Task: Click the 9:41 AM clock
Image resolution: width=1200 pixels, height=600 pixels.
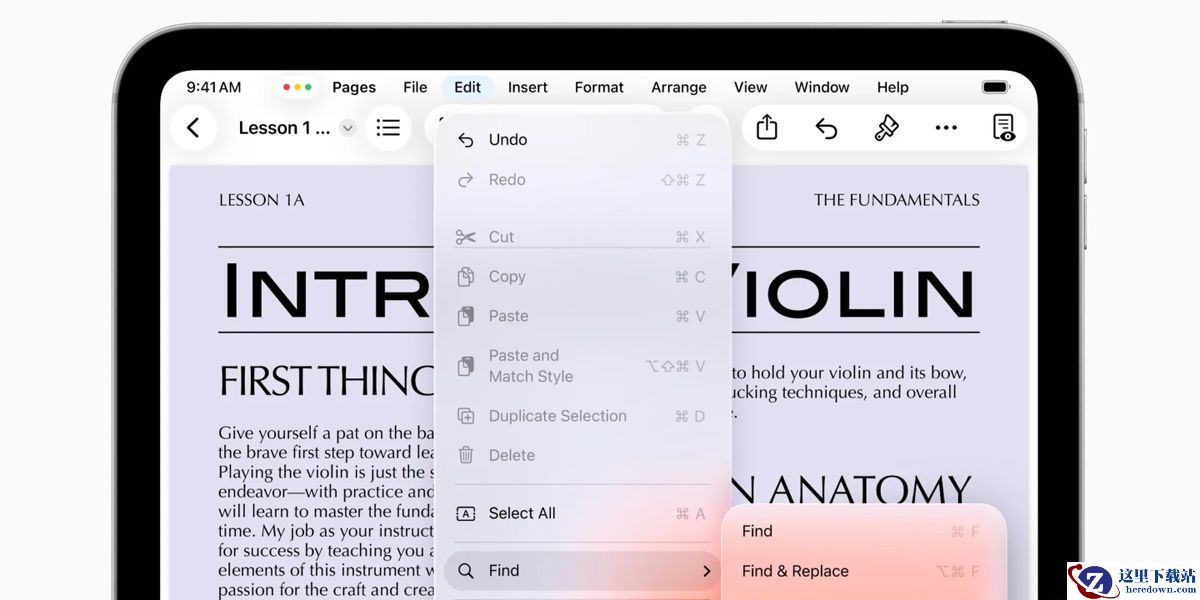Action: pos(214,87)
